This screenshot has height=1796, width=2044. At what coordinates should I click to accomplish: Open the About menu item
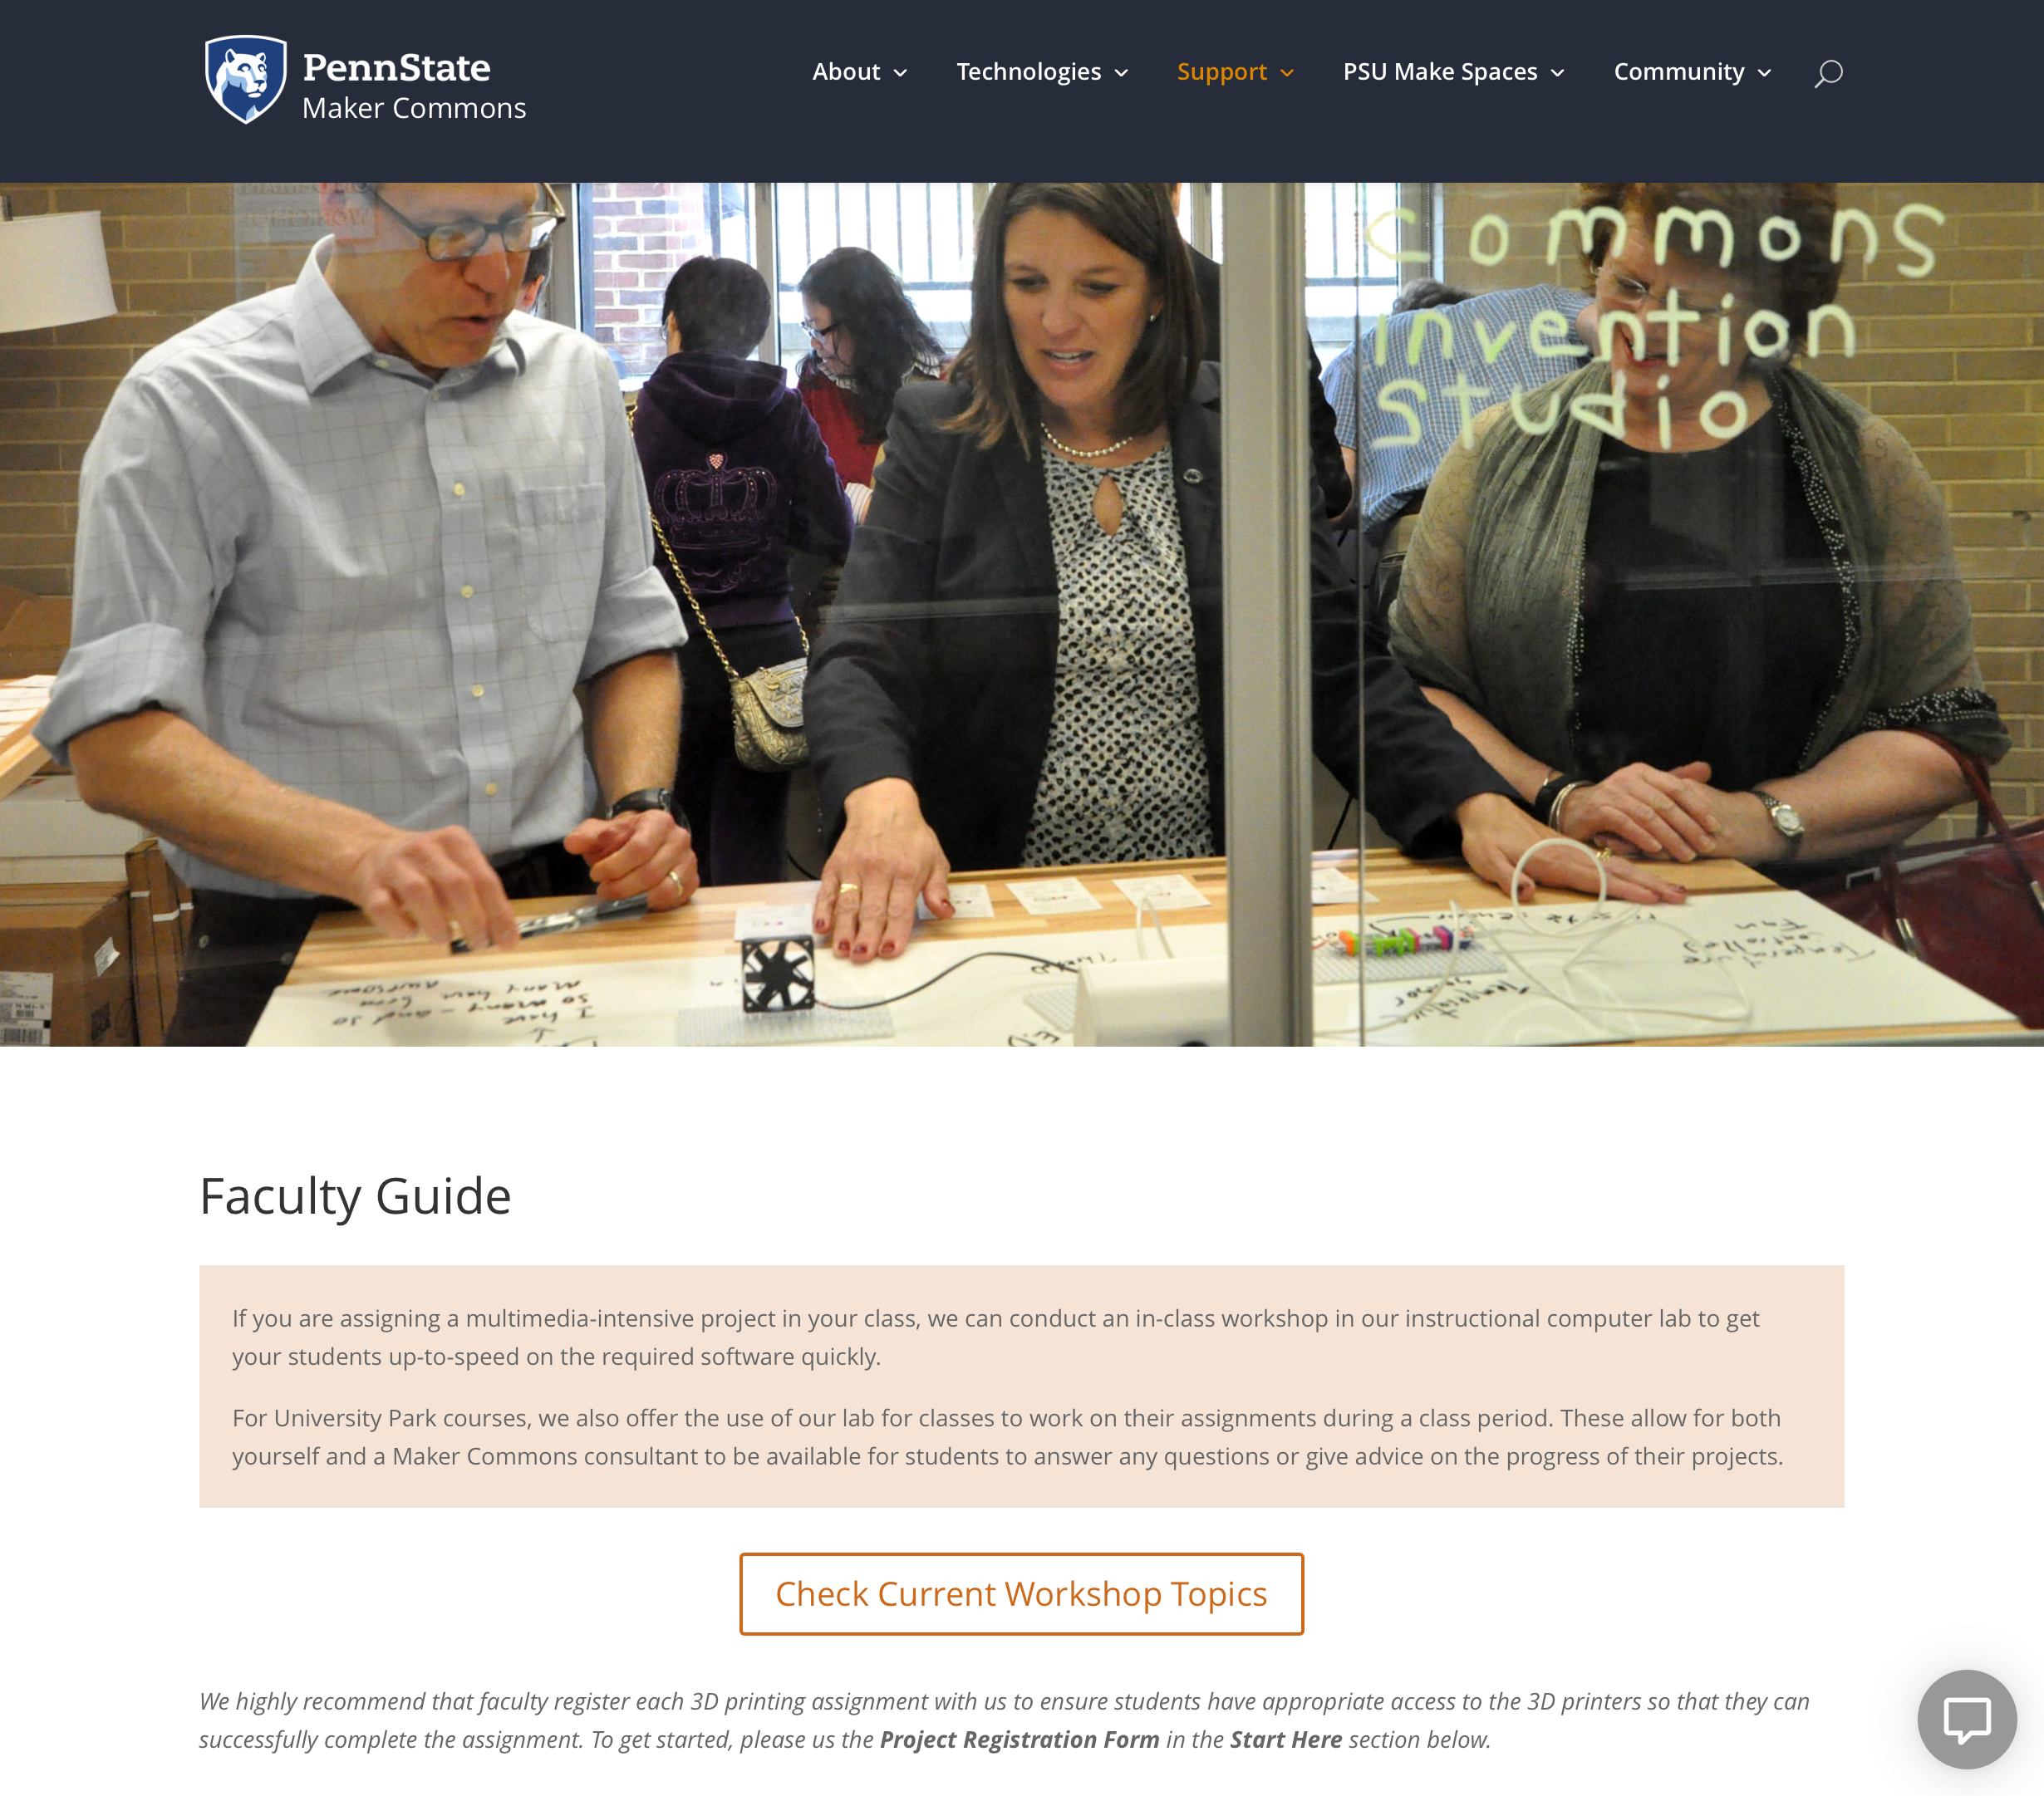coord(846,72)
